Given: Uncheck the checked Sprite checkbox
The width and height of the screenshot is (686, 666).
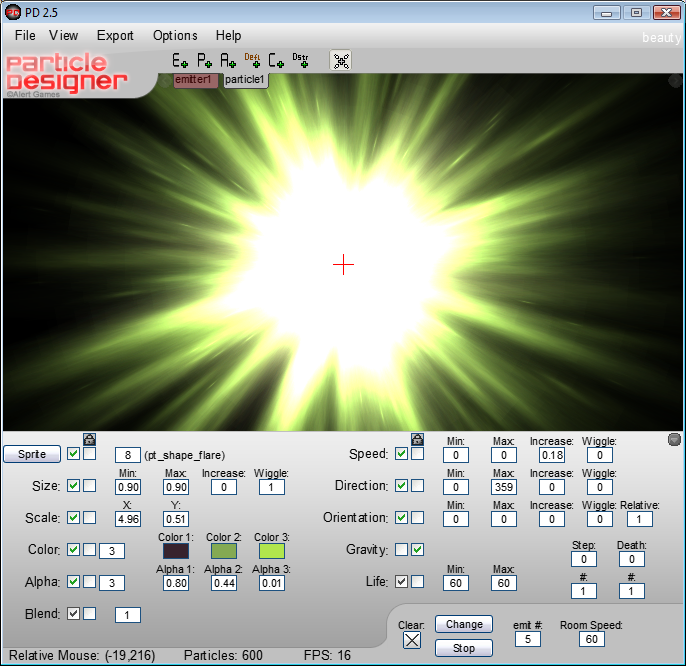Looking at the screenshot, I should [x=73, y=454].
